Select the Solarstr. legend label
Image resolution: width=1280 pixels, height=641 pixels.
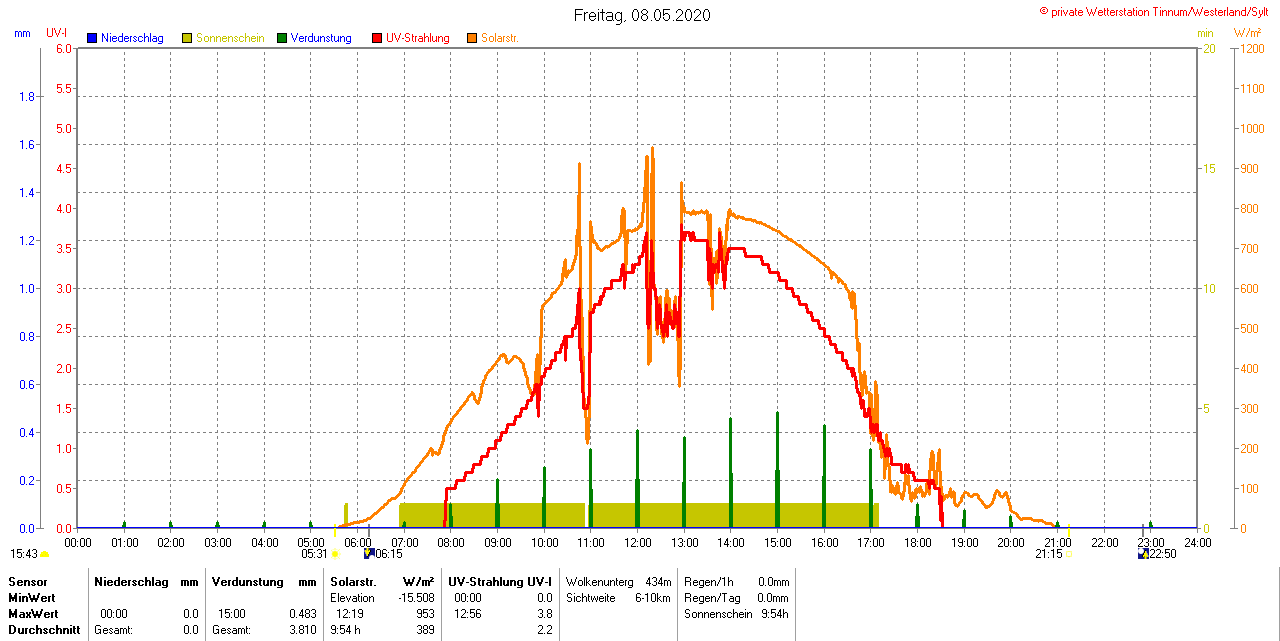point(500,38)
